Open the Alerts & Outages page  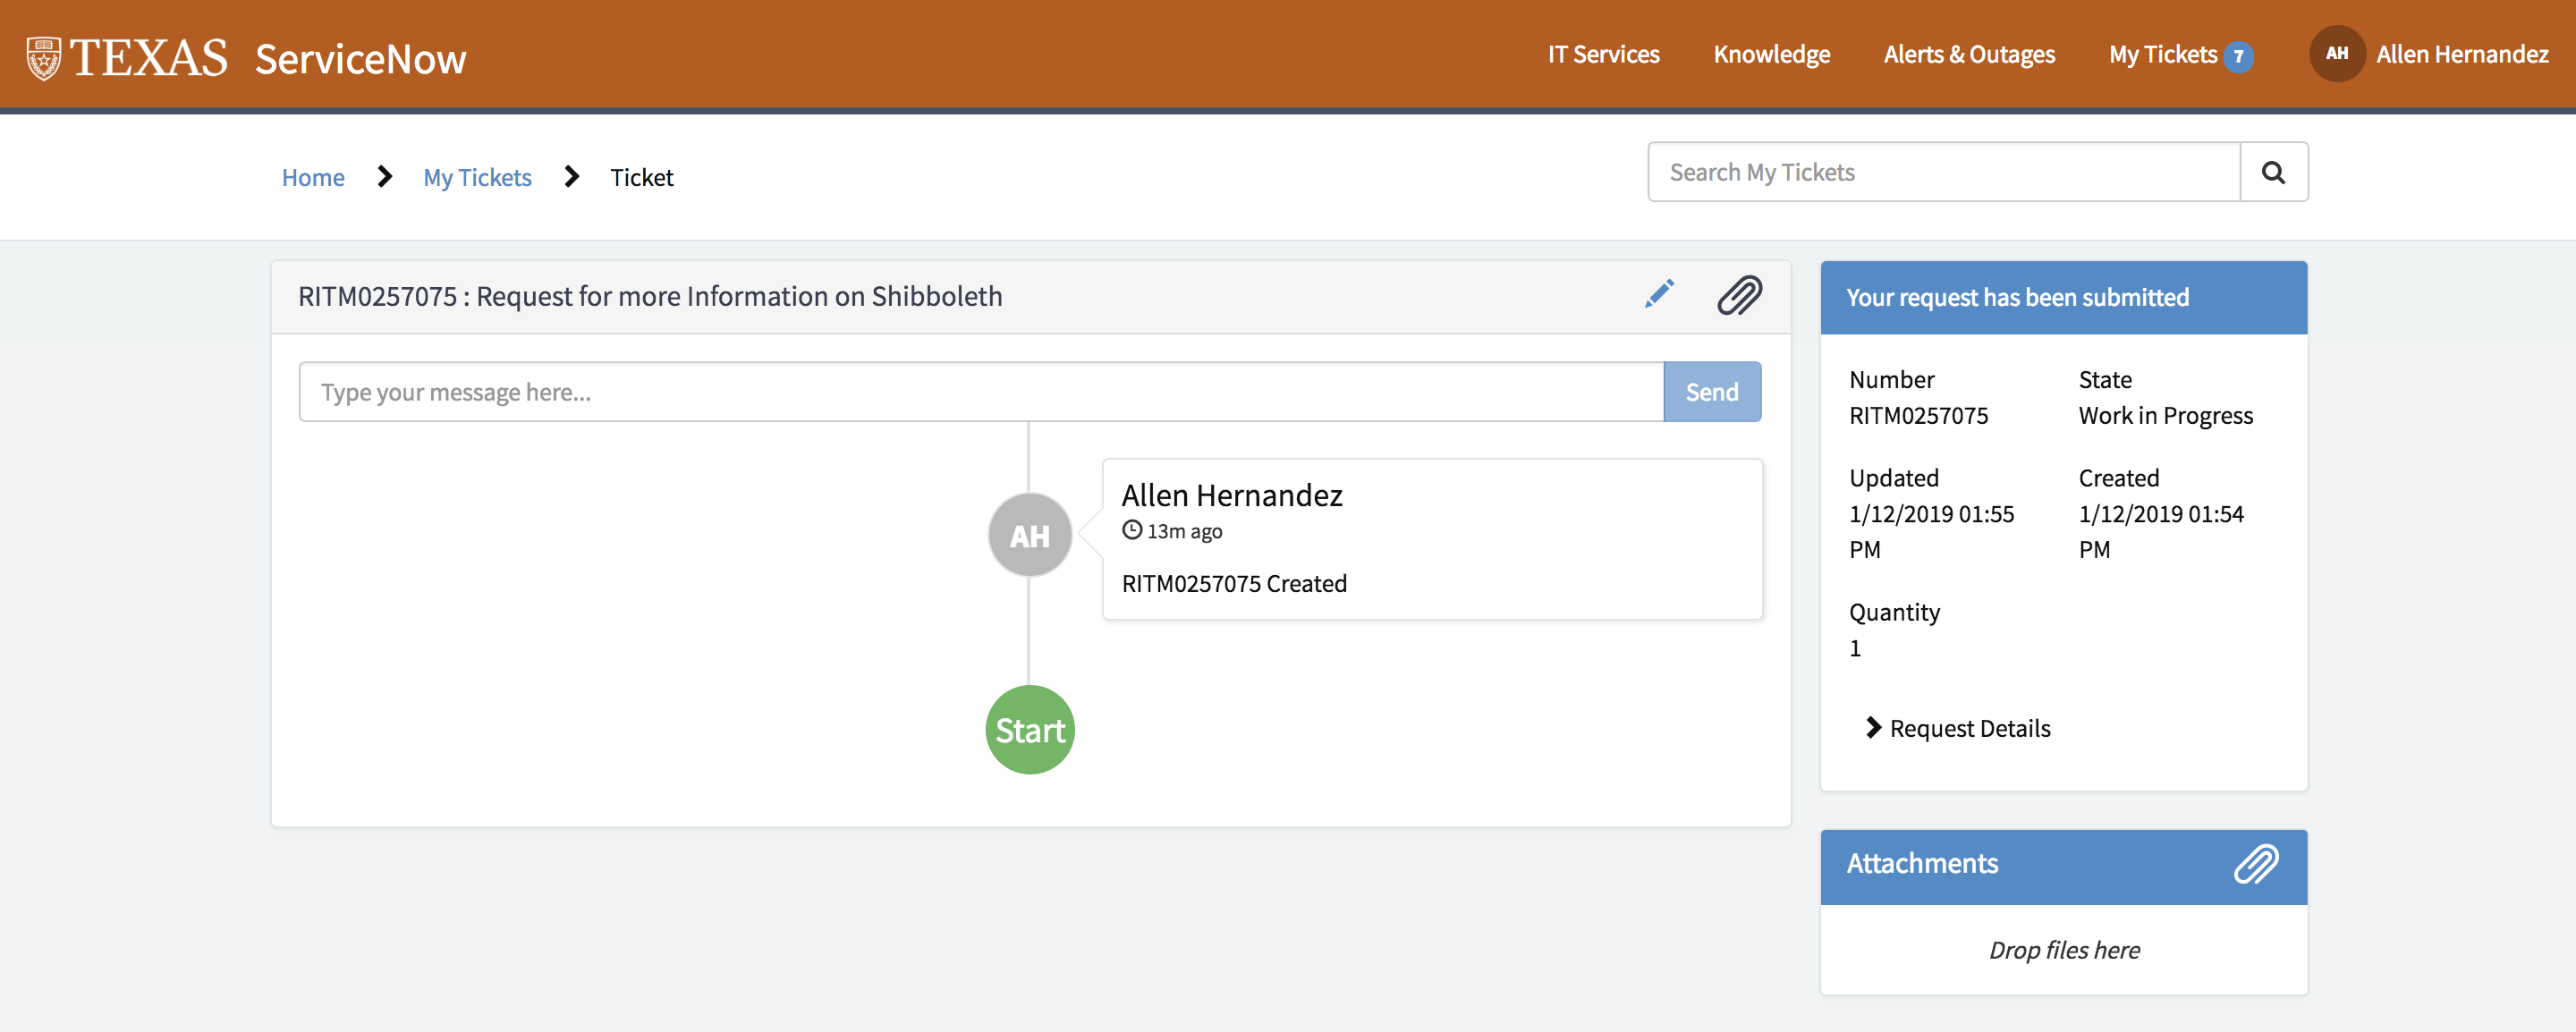point(1968,54)
